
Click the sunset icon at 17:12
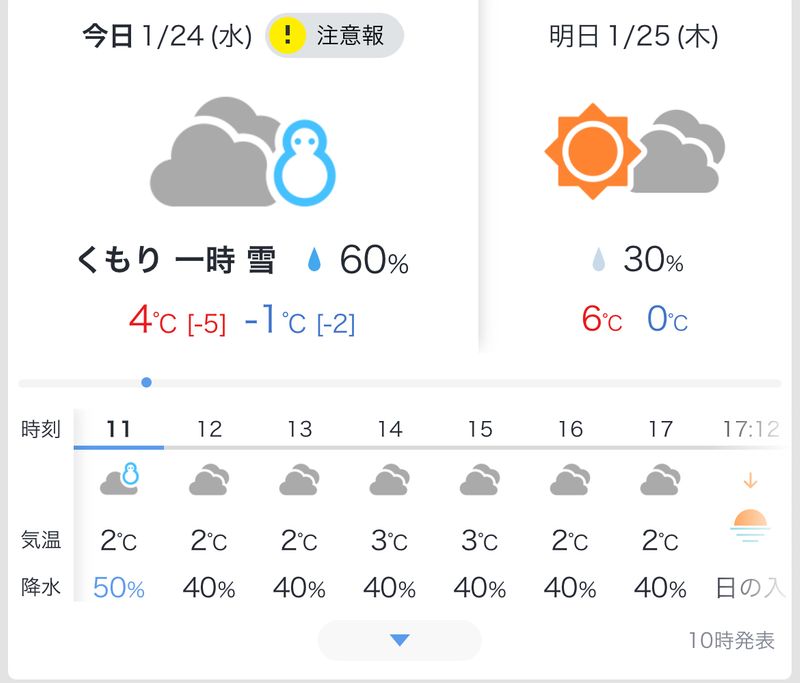[750, 522]
